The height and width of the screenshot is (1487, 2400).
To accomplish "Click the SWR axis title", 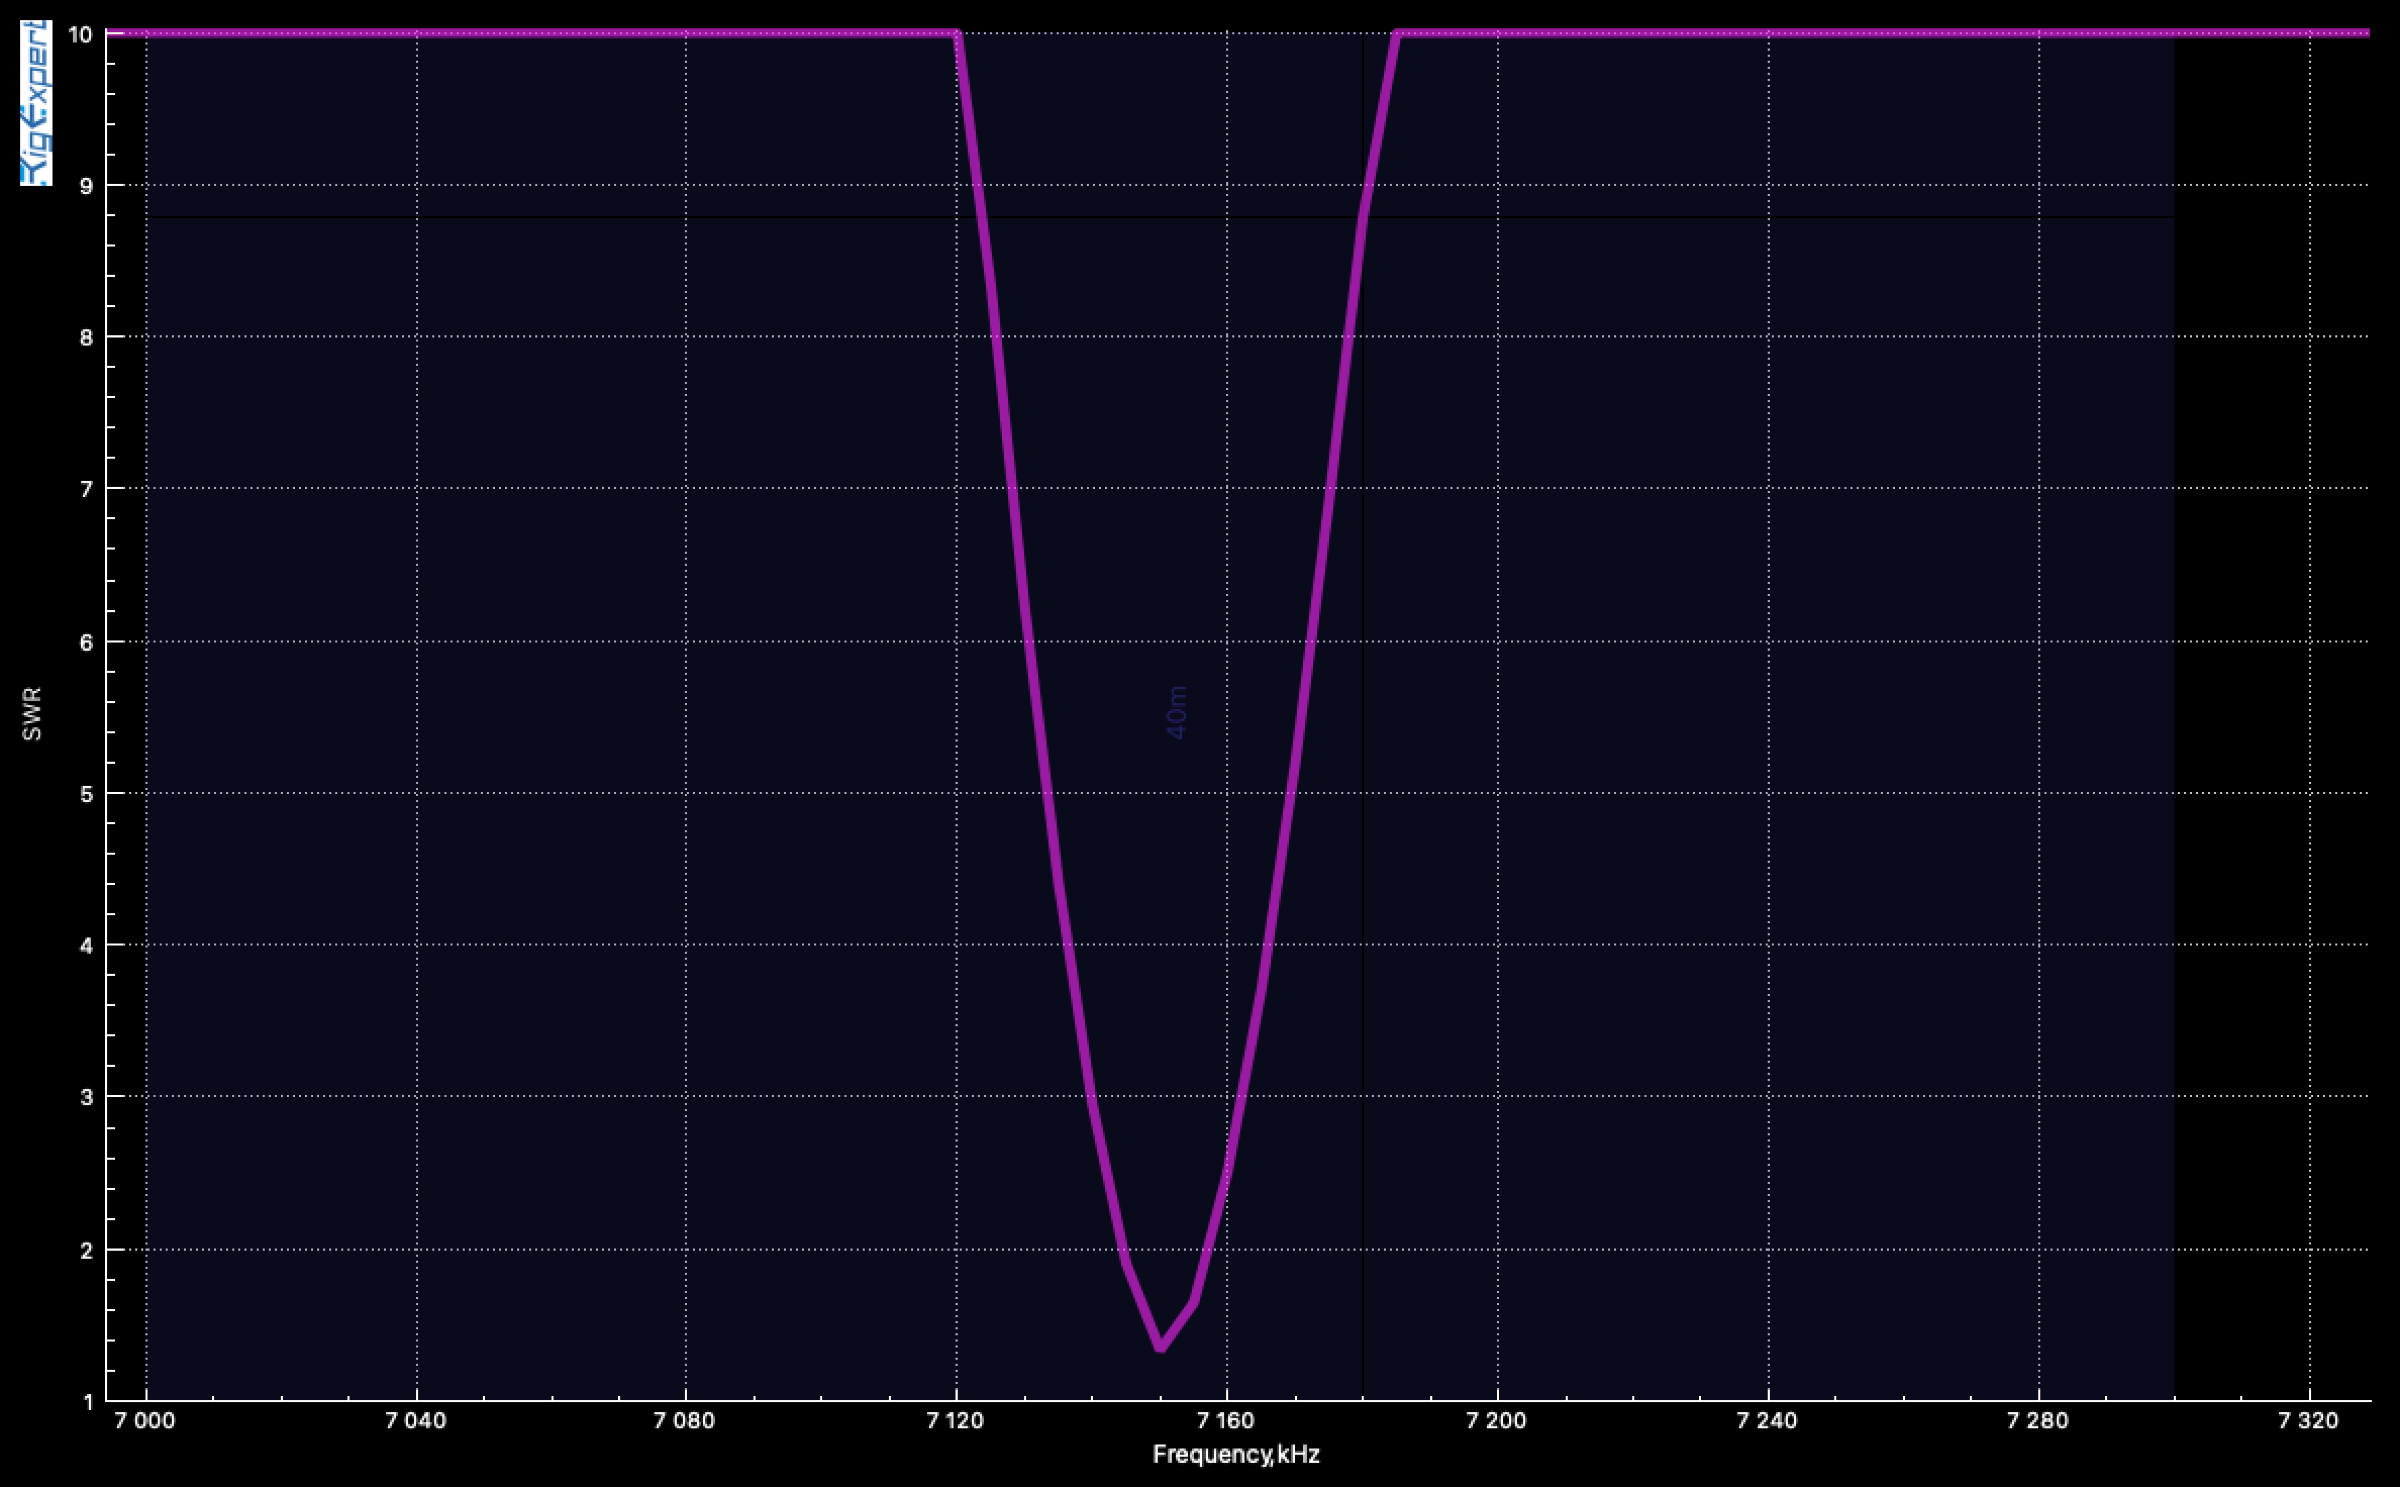I will coord(32,713).
